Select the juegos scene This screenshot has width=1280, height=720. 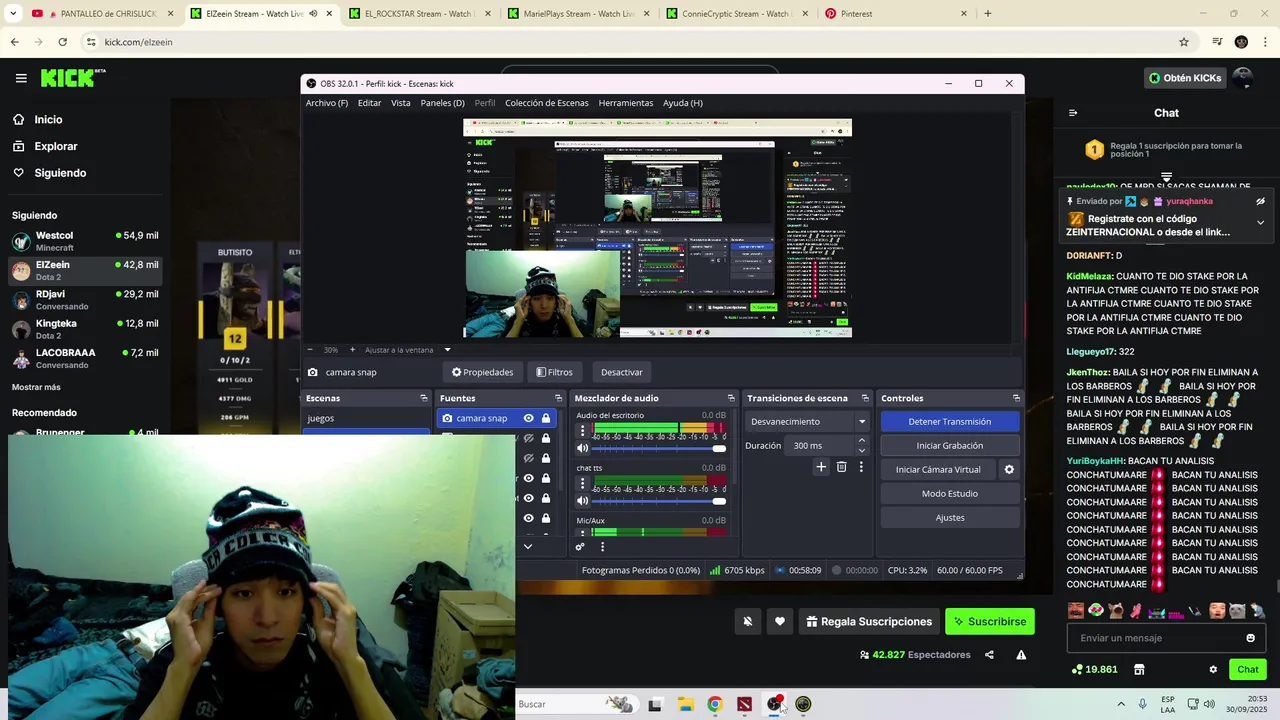[x=366, y=418]
